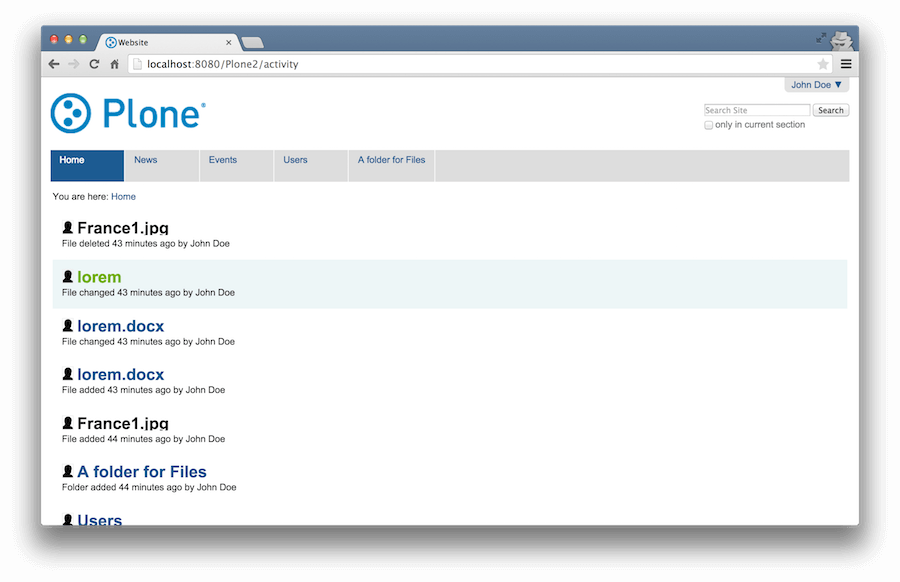Click the Search button

pos(831,110)
